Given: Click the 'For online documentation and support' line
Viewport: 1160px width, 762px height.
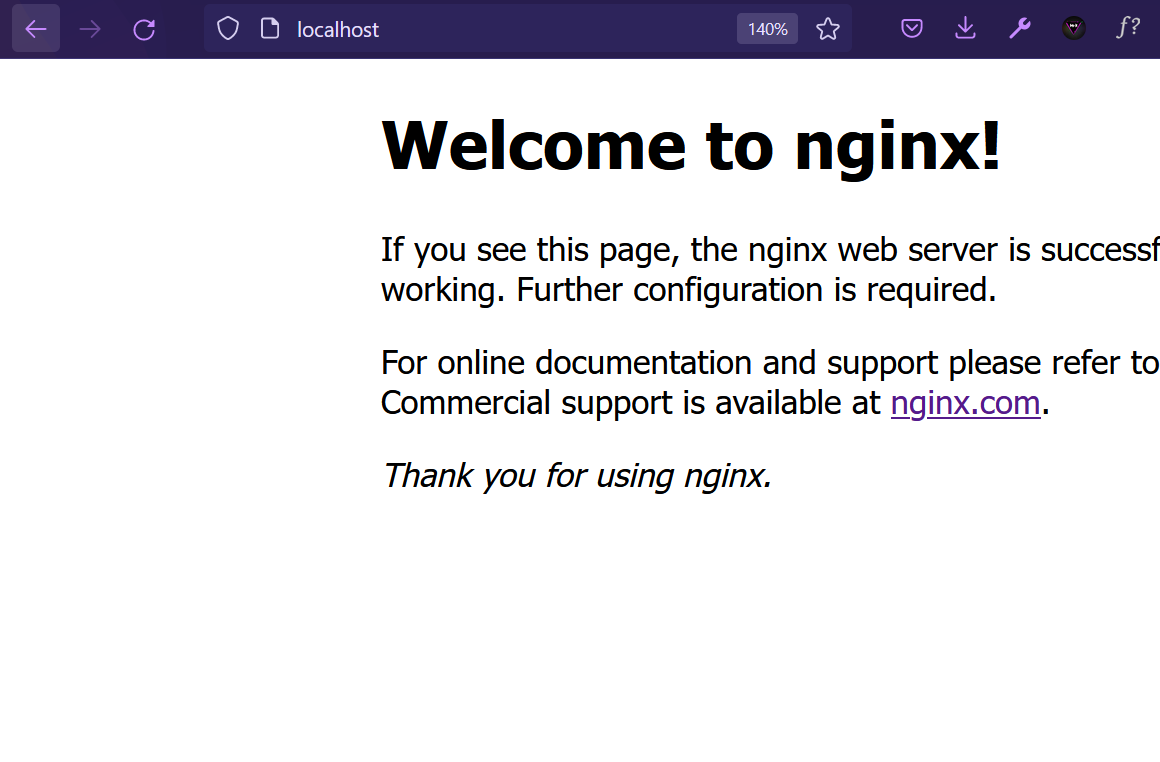Looking at the screenshot, I should [x=770, y=363].
